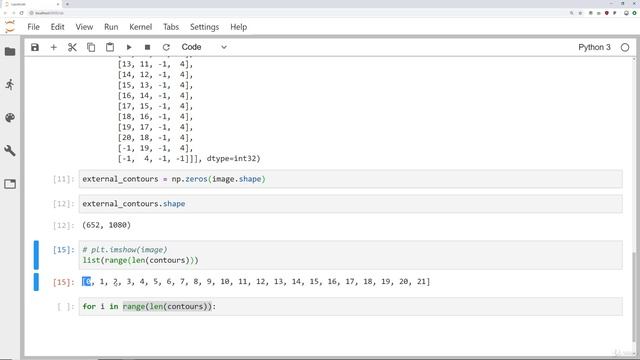
Task: Select the JupyterLab browser tab
Action: 32,4
